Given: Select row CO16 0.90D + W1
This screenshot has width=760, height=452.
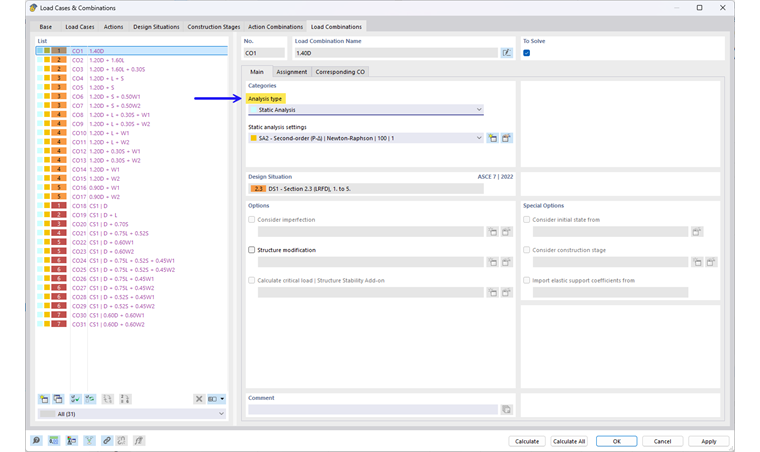Looking at the screenshot, I should [x=132, y=187].
